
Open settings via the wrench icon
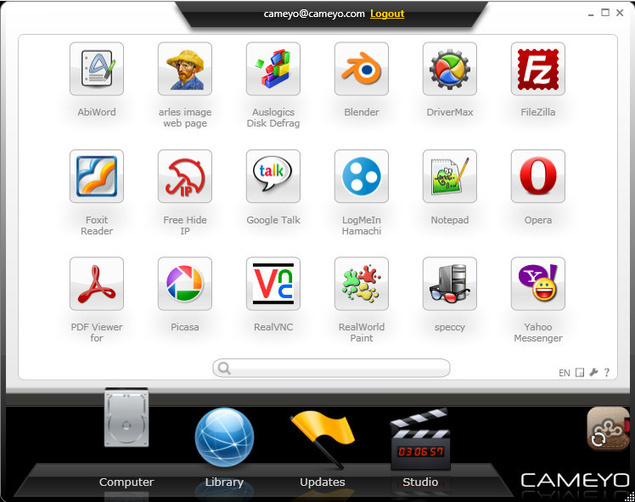[593, 373]
